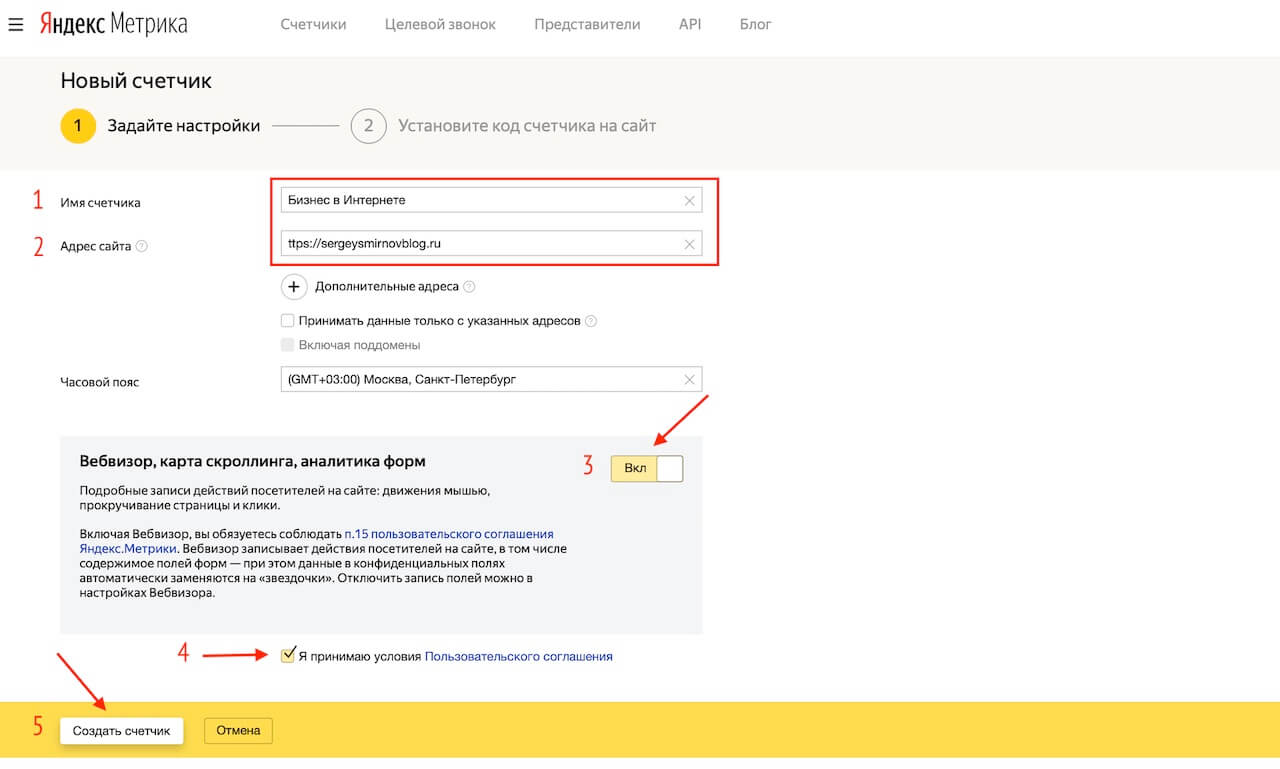Screen dimensions: 1280x769
Task: Open the Пользовательского соглашения link
Action: (x=519, y=657)
